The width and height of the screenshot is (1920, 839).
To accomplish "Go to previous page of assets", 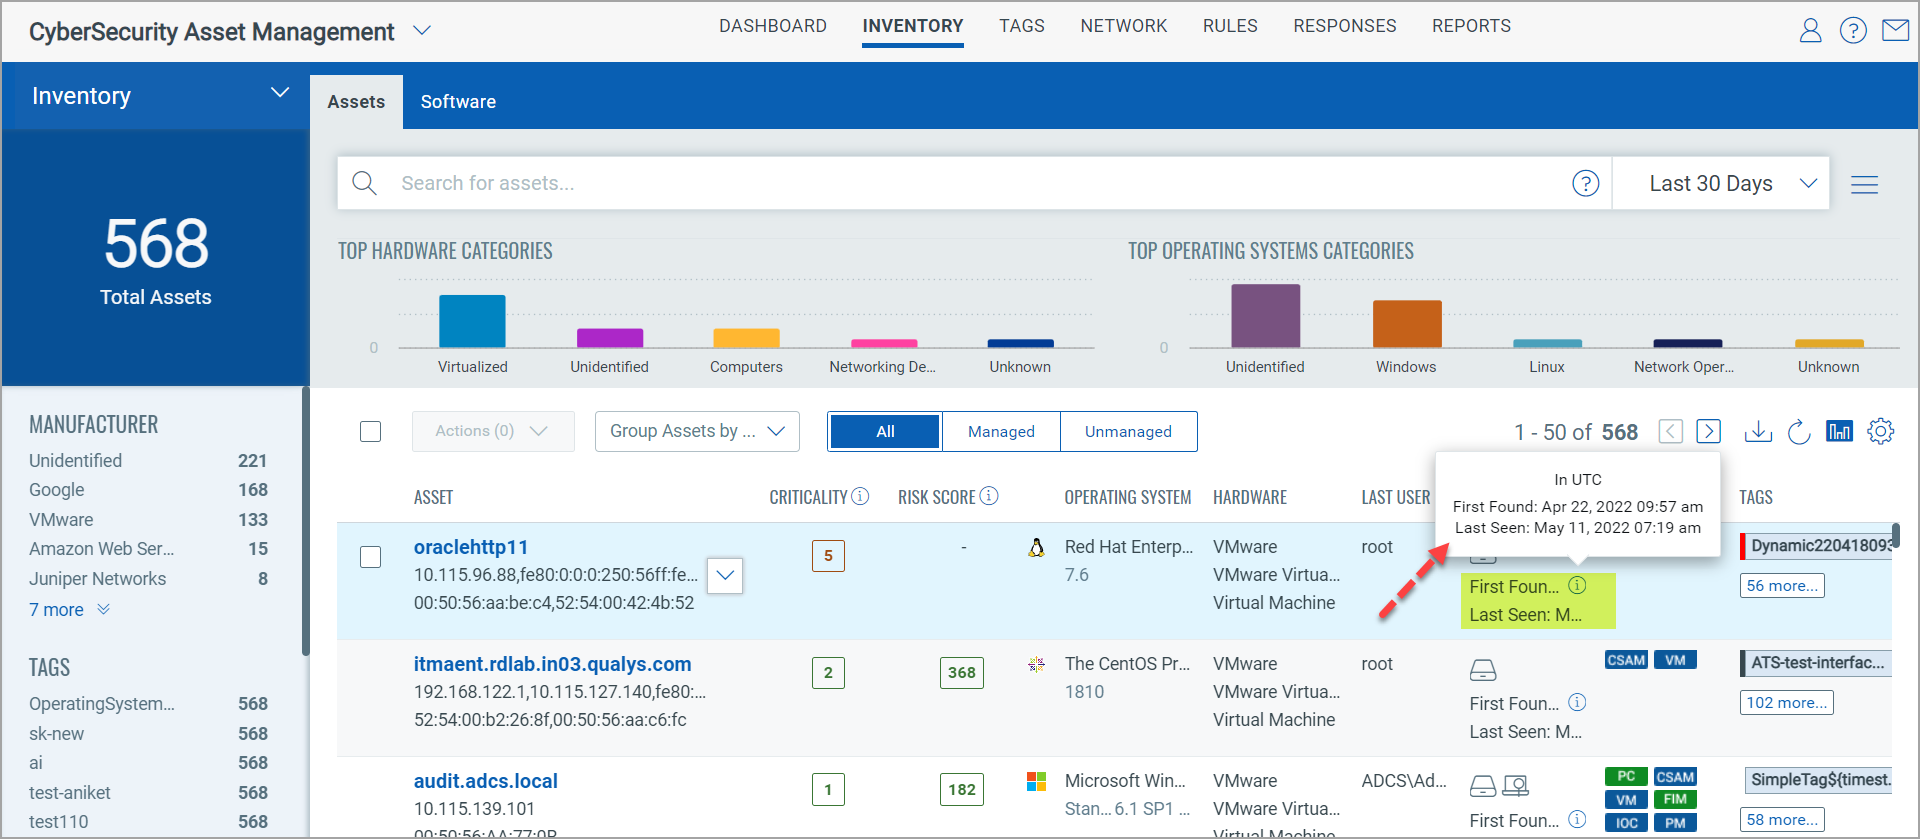I will (x=1670, y=431).
